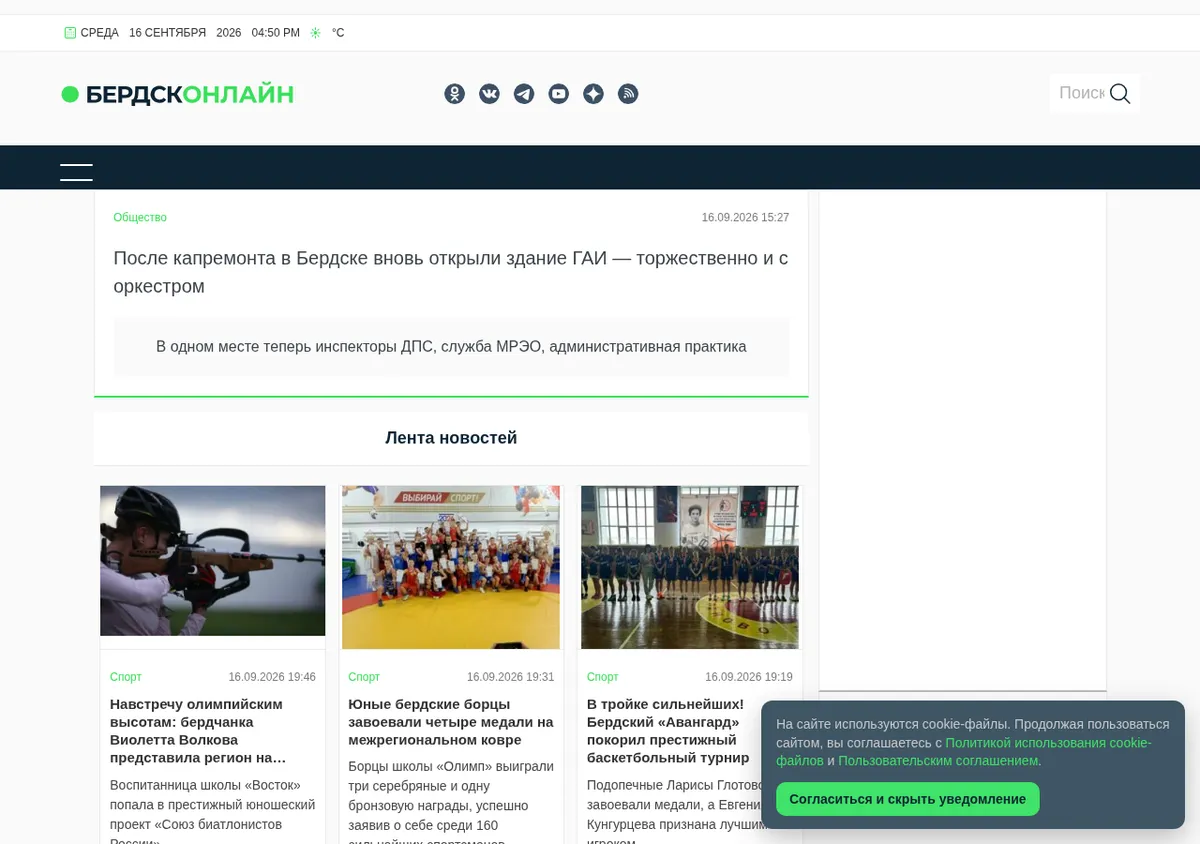Open Политикой использования cookie-файлов link
The height and width of the screenshot is (844, 1200).
pos(964,752)
